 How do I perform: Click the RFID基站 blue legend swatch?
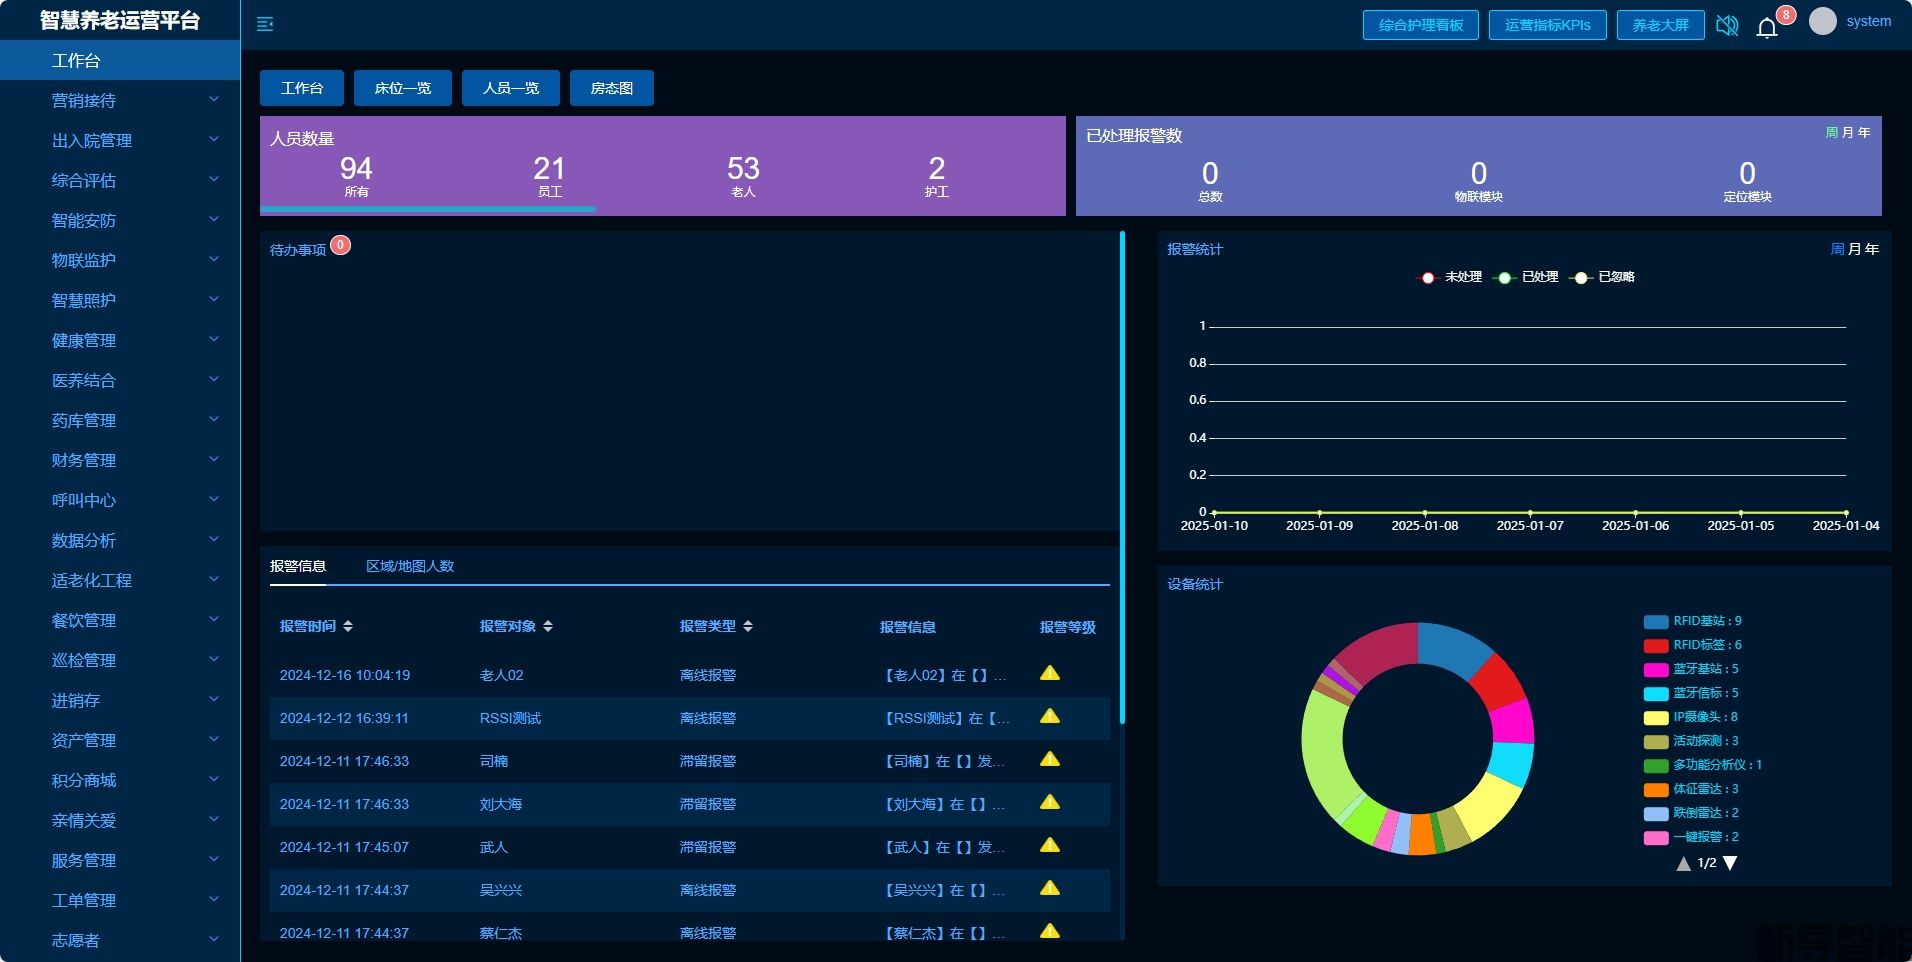pyautogui.click(x=1656, y=621)
